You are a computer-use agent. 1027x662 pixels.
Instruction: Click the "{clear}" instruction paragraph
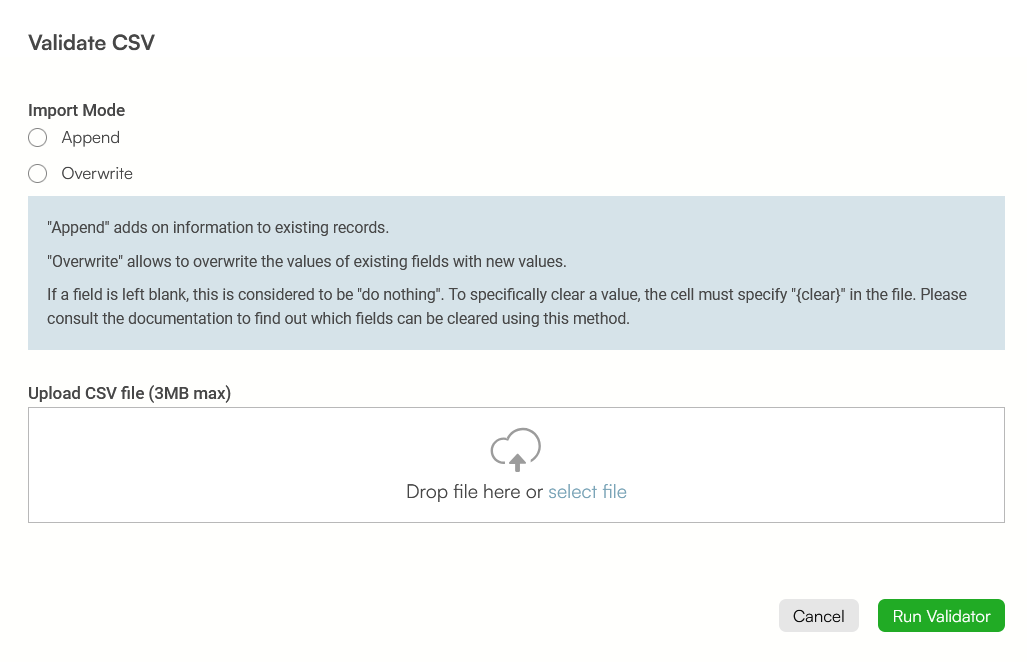pyautogui.click(x=507, y=306)
